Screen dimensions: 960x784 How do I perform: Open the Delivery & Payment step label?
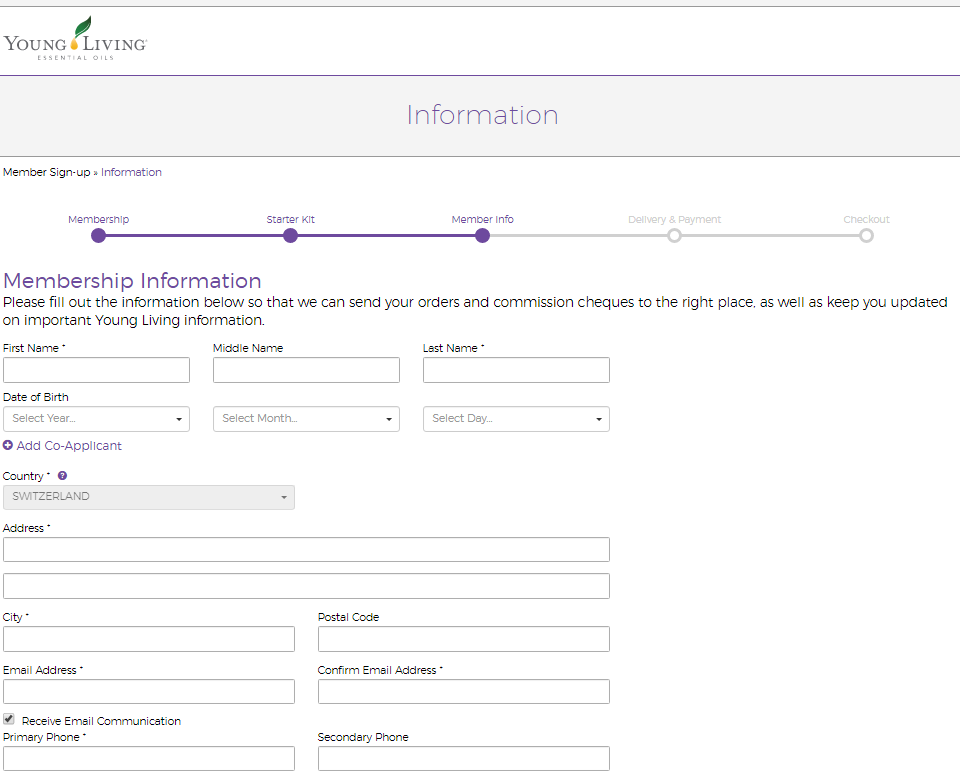tap(675, 219)
